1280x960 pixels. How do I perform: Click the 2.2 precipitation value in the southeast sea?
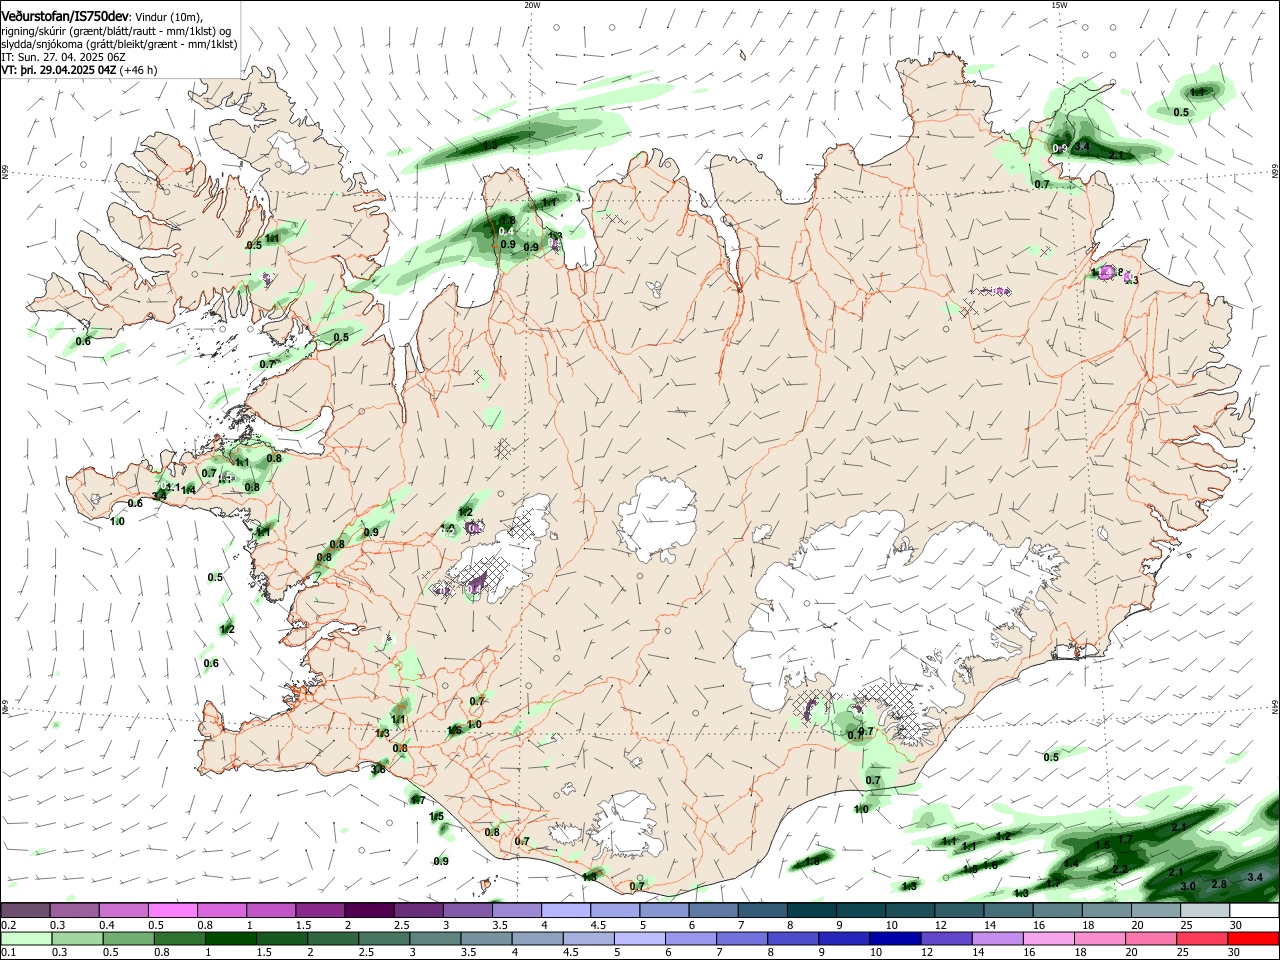point(1120,869)
